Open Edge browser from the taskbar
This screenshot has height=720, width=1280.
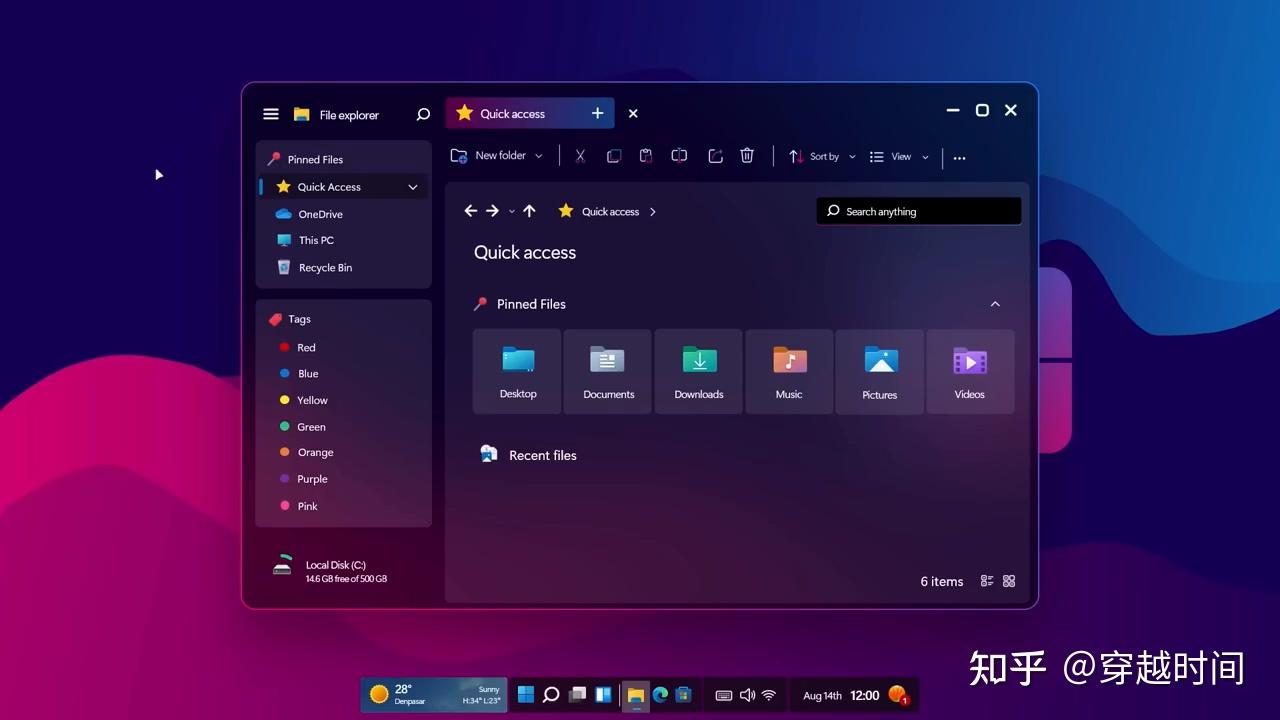660,694
